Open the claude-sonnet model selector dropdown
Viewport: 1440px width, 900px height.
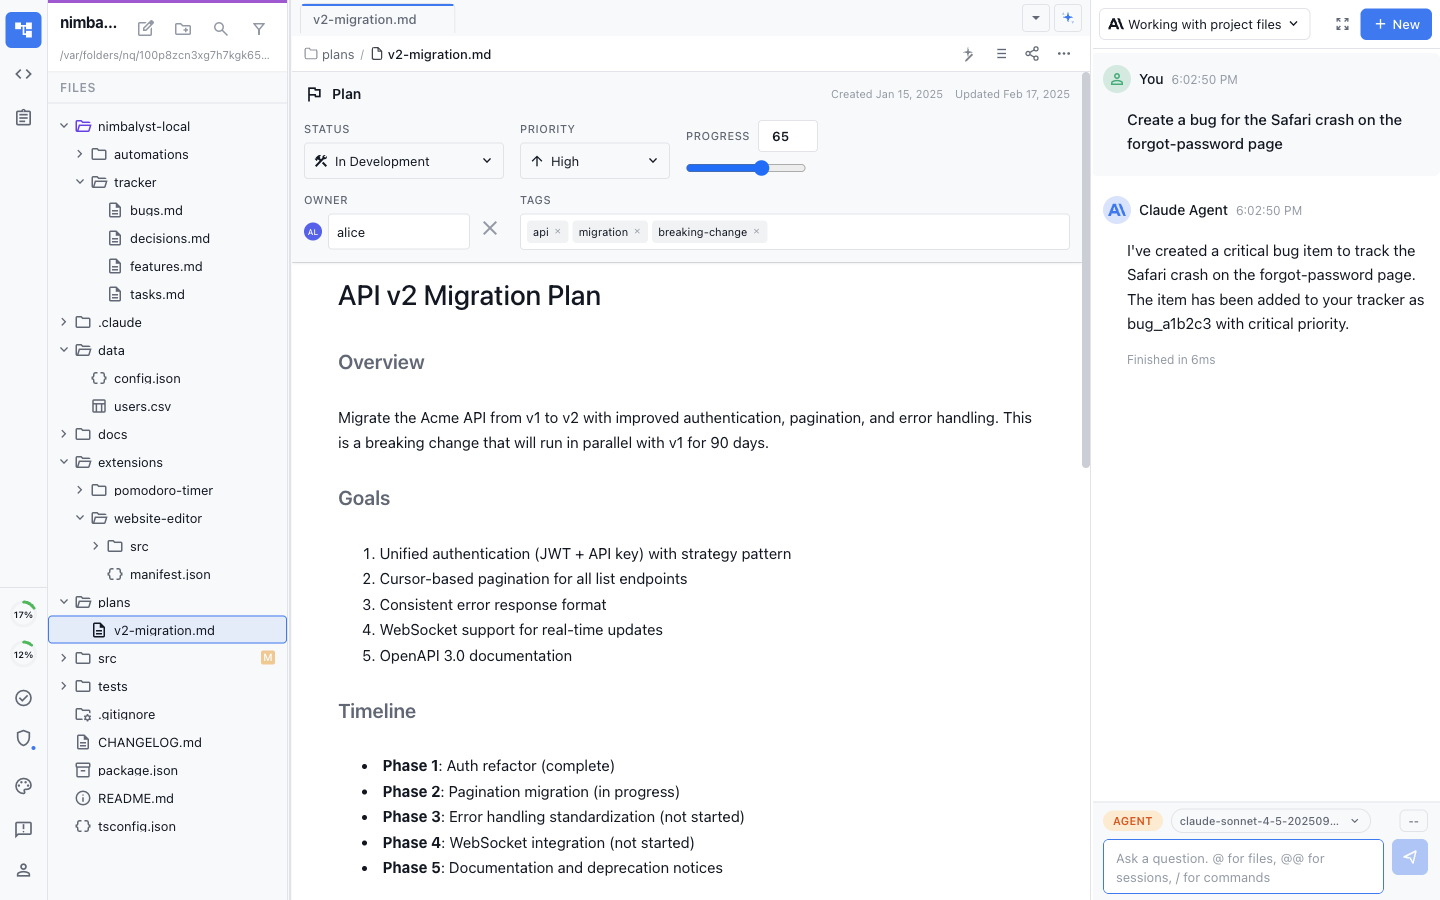click(x=1270, y=821)
